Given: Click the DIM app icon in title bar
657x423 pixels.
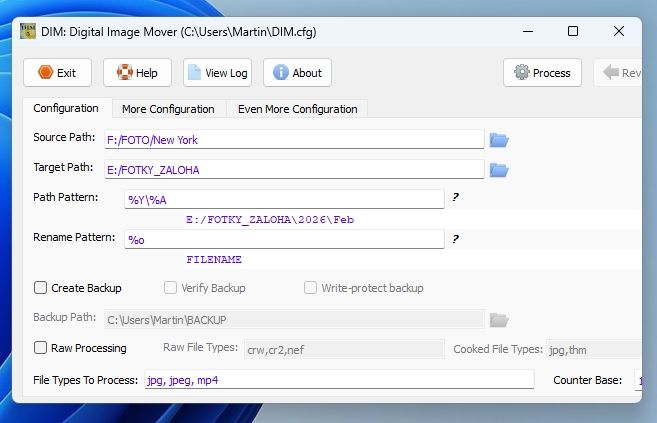Looking at the screenshot, I should [29, 31].
